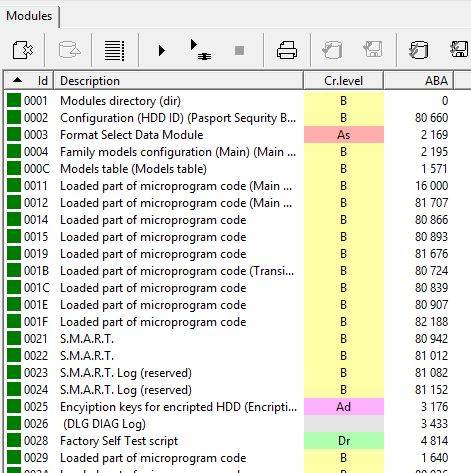
Task: Click the database read icon after the printer
Action: tap(332, 50)
